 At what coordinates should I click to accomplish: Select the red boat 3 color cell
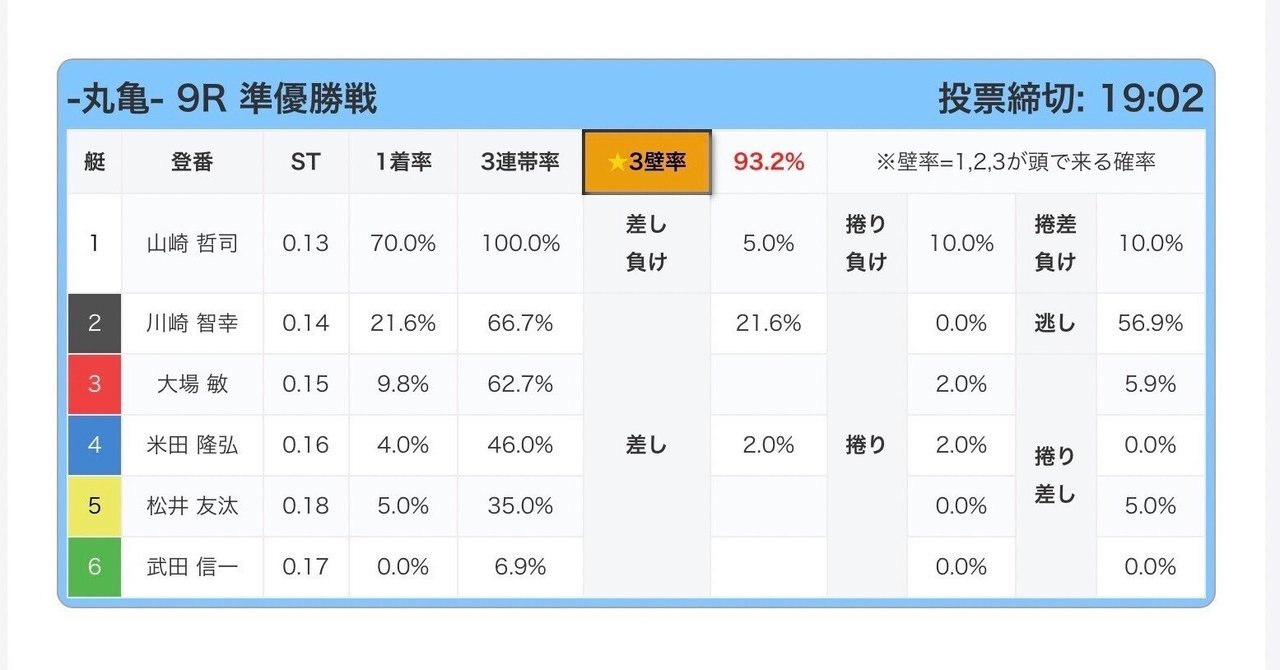94,384
